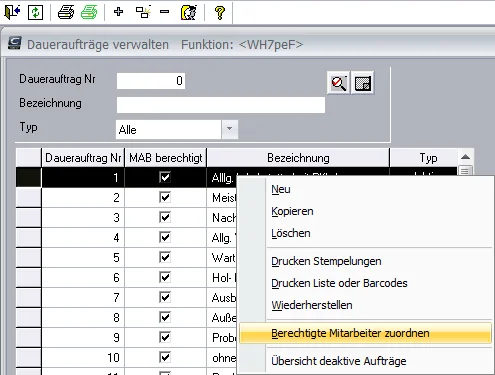Select row selector of Dauerauftrag 2
Screen dimensions: 495x375
click(x=29, y=197)
